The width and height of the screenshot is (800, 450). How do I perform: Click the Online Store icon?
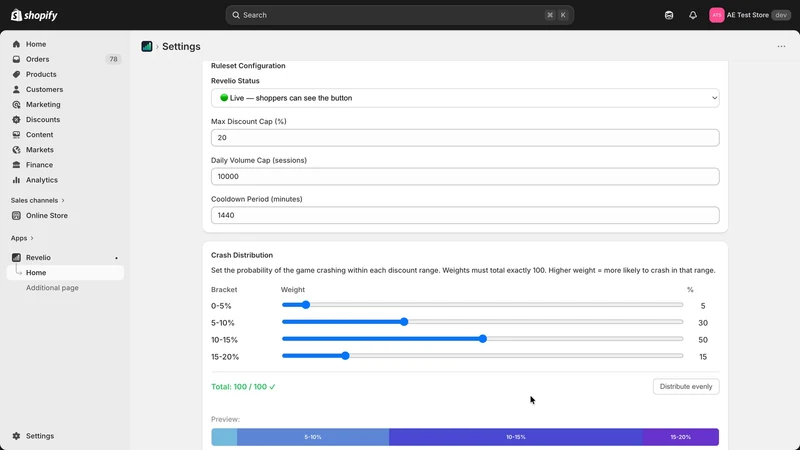point(16,215)
